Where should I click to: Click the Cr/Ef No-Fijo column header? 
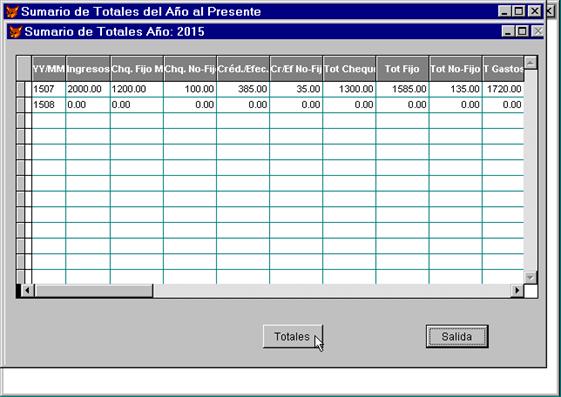296,69
